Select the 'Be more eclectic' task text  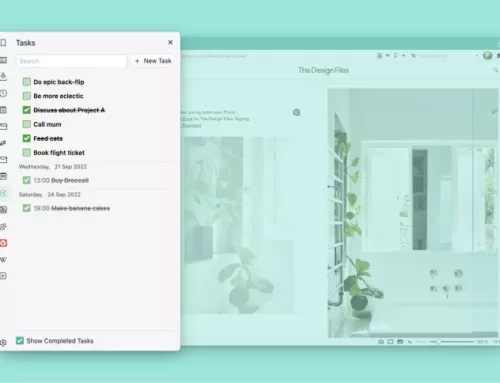click(x=58, y=96)
